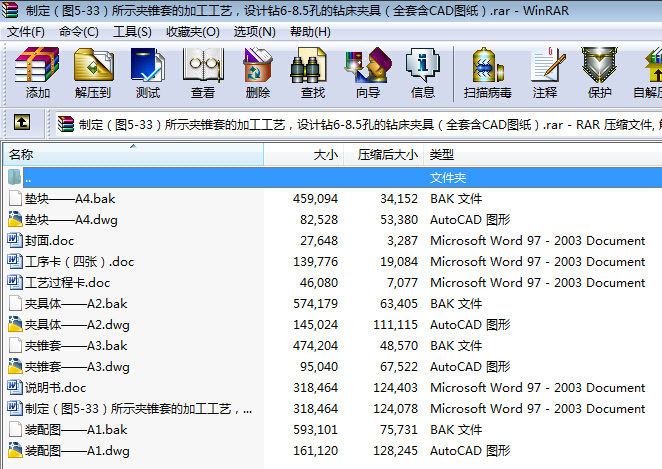
Task: Select the file name 夹锥套——A3.dwg
Action: (77, 366)
